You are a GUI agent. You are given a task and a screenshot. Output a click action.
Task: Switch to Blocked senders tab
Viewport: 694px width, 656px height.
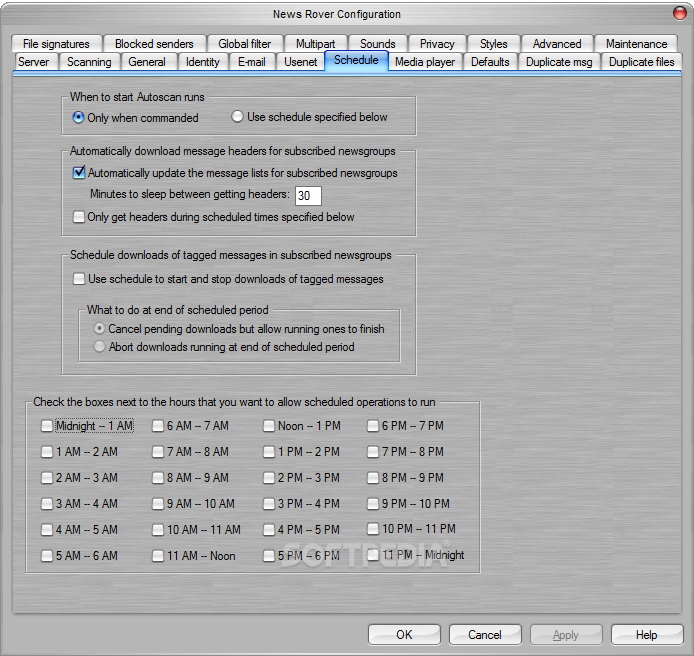click(154, 44)
